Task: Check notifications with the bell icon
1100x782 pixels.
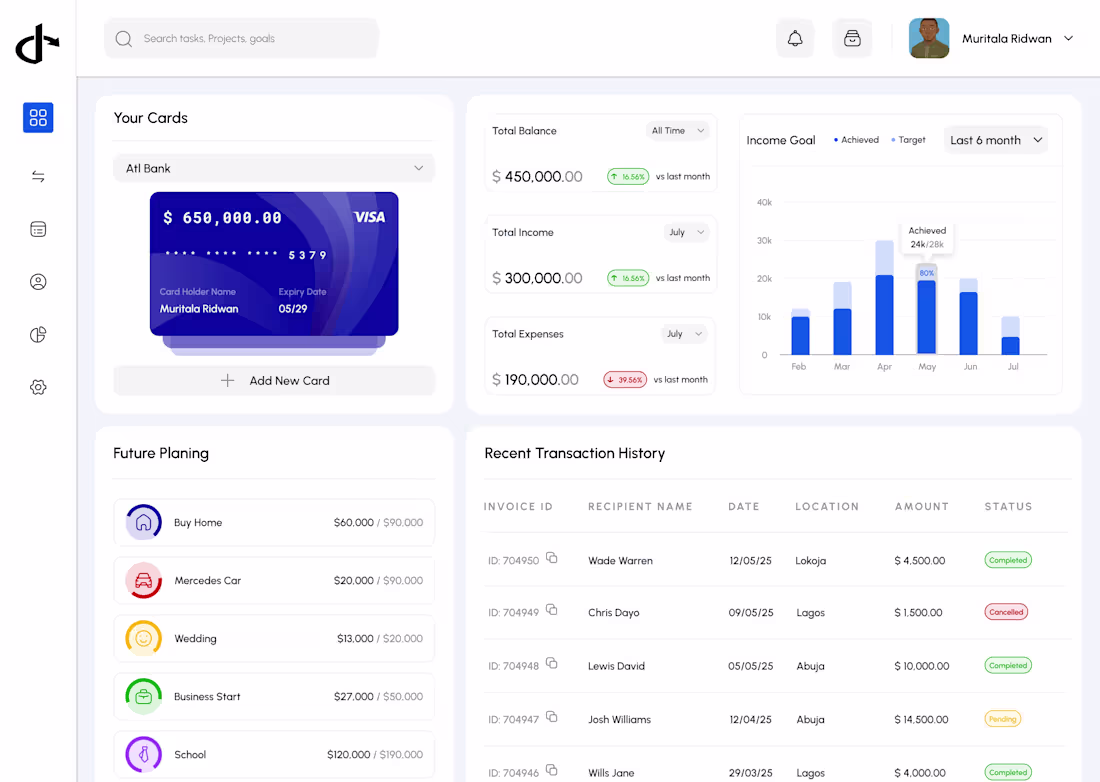Action: (x=795, y=37)
